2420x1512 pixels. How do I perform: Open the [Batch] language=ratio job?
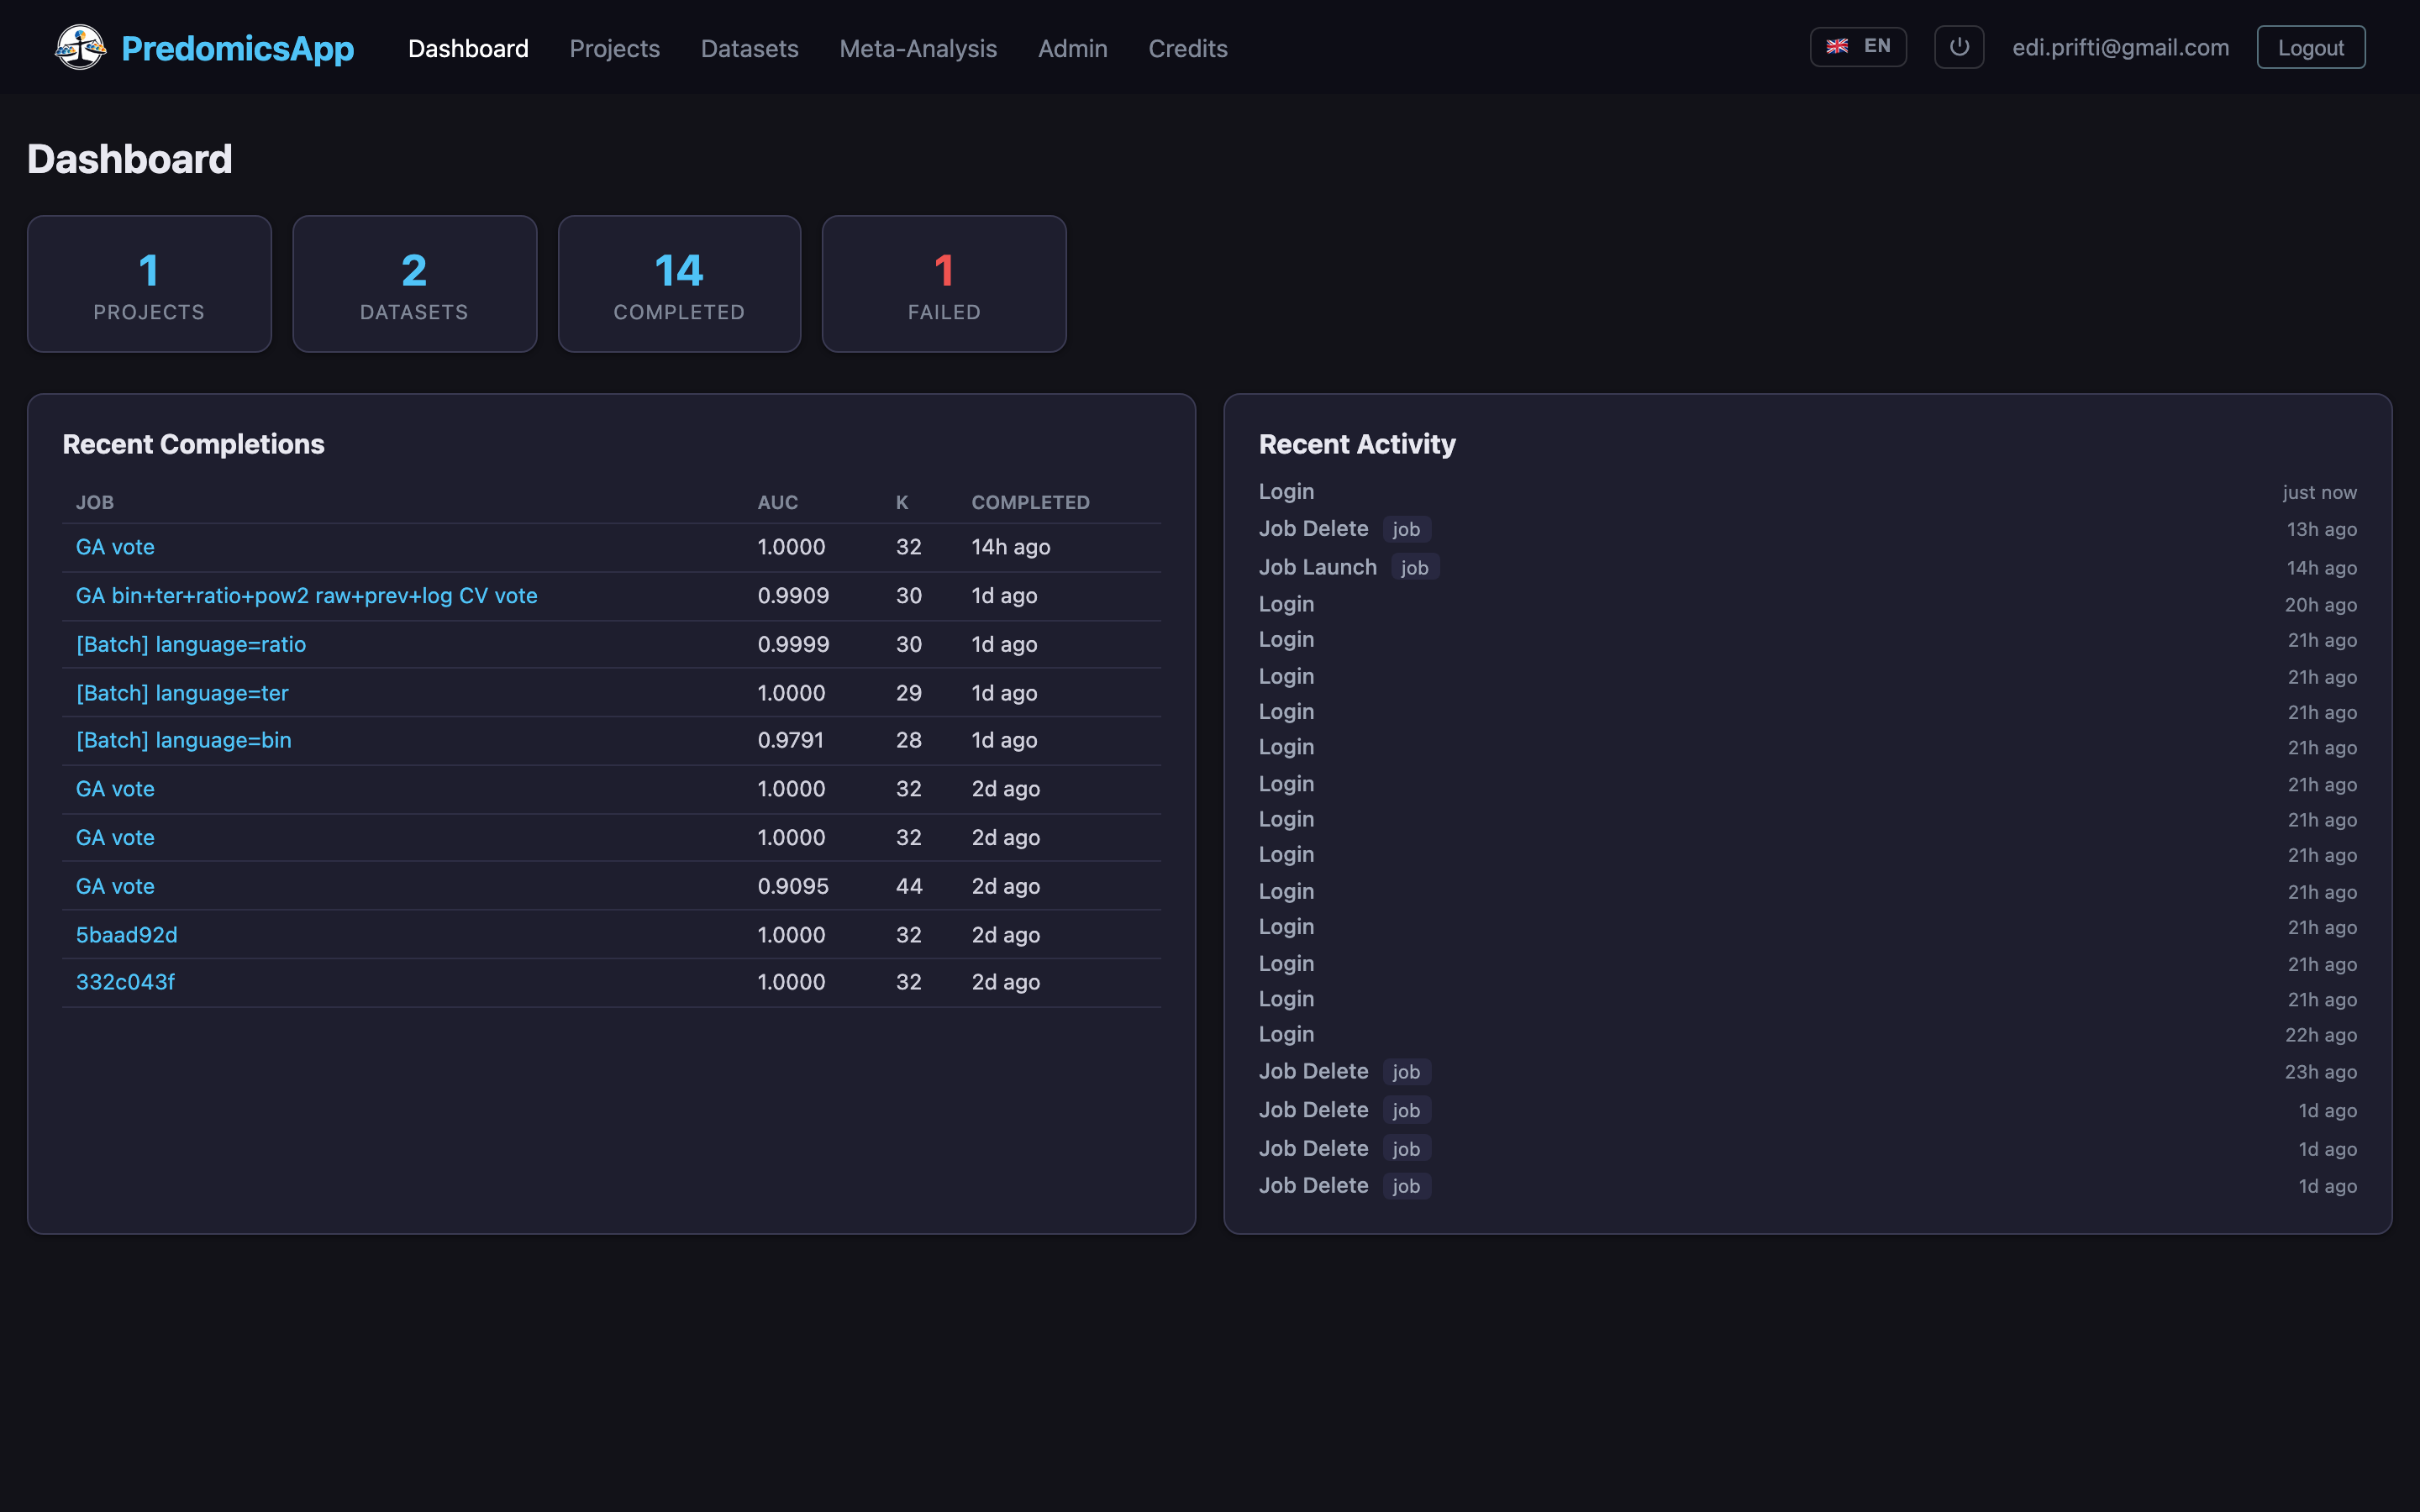coord(191,644)
